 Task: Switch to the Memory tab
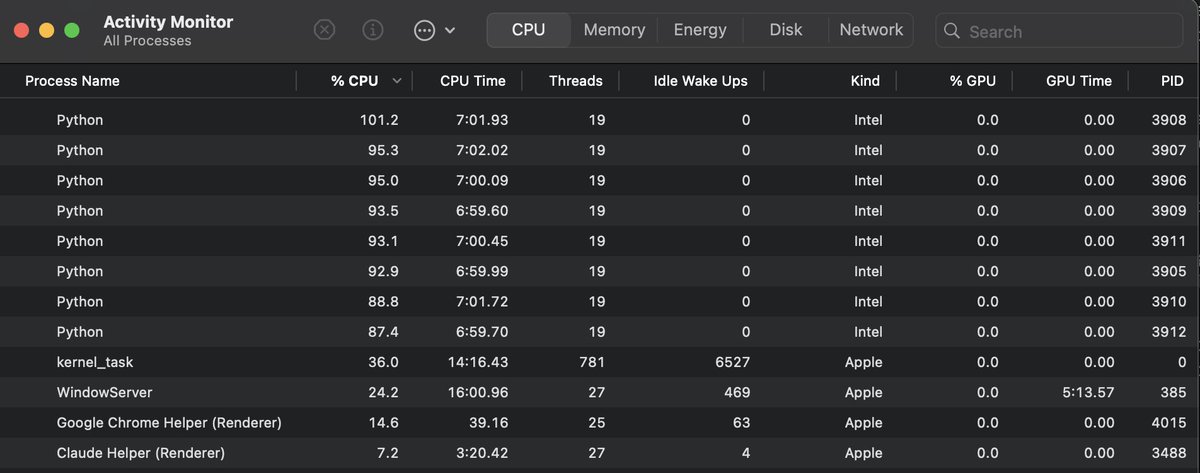614,30
